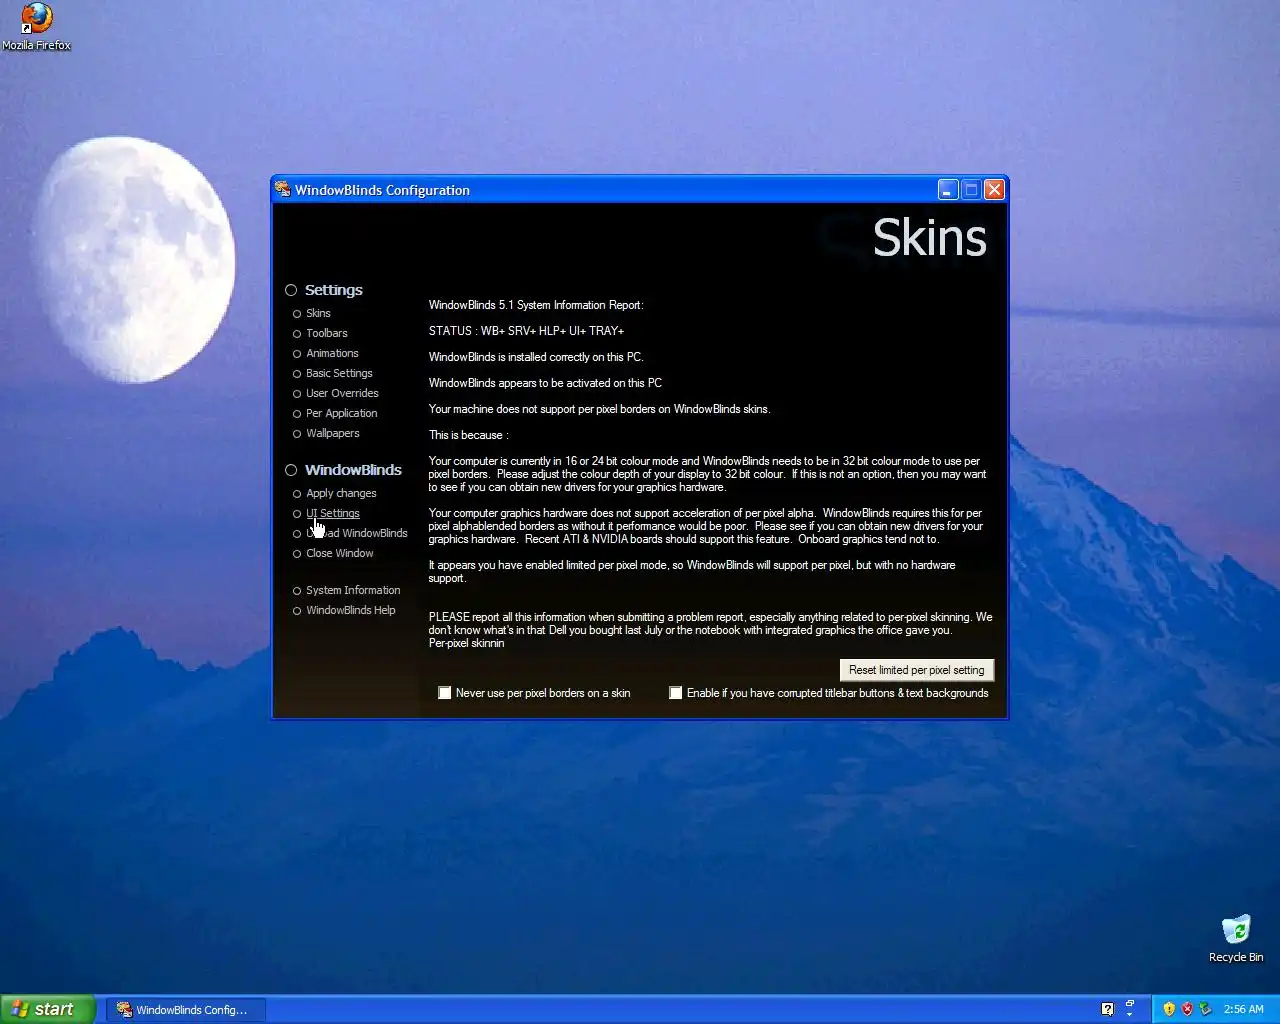1280x1024 pixels.
Task: Click the bullet beside Skins
Action: pyautogui.click(x=297, y=314)
